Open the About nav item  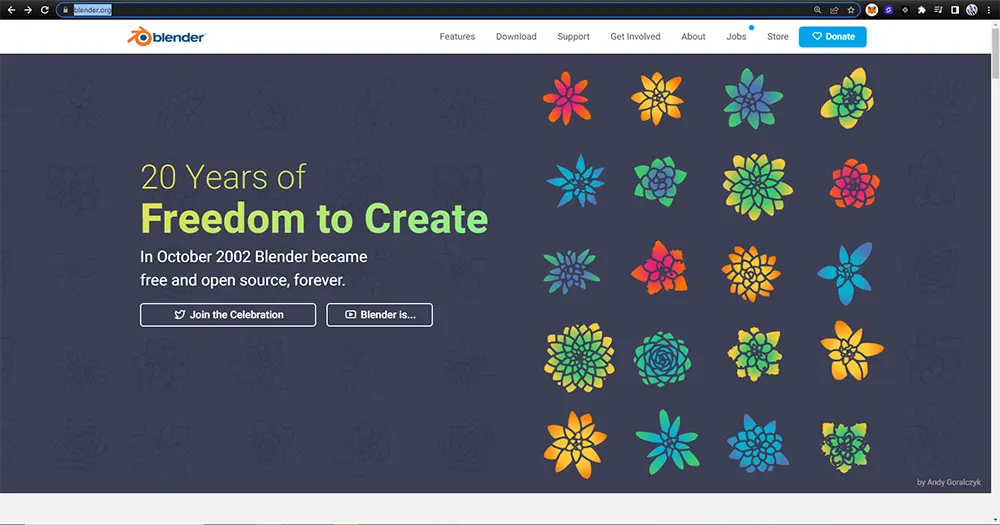click(693, 36)
